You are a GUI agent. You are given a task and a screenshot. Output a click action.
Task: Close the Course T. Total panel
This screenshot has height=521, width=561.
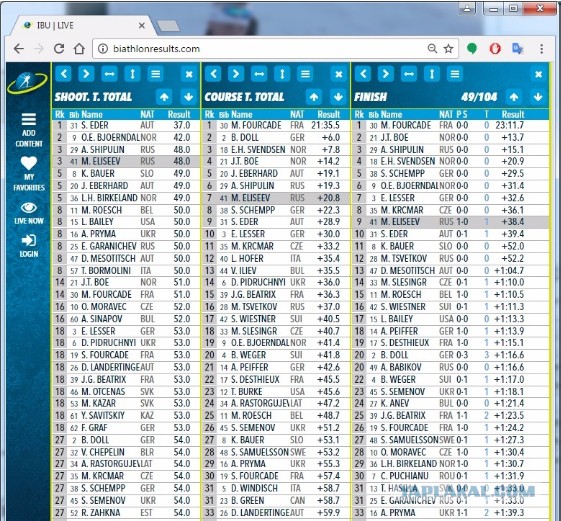[x=338, y=74]
